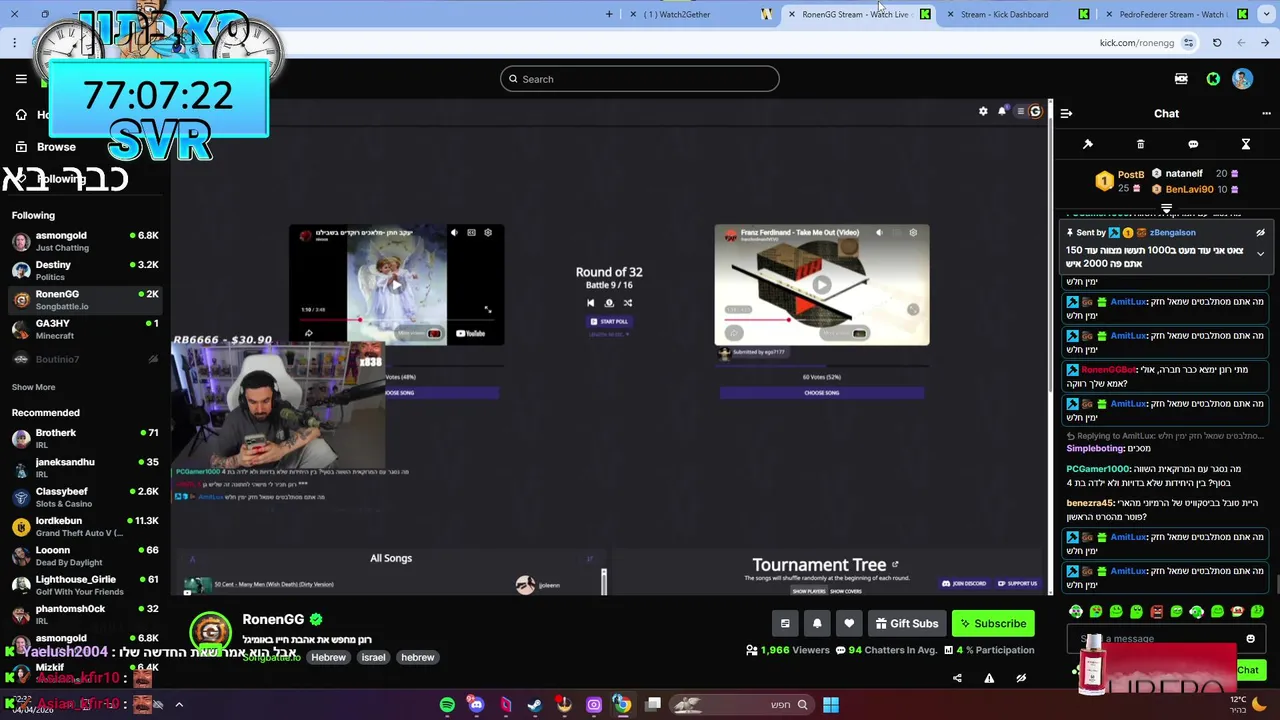The image size is (1280, 720).
Task: Close the RonenGG Stream tab
Action: (x=791, y=14)
